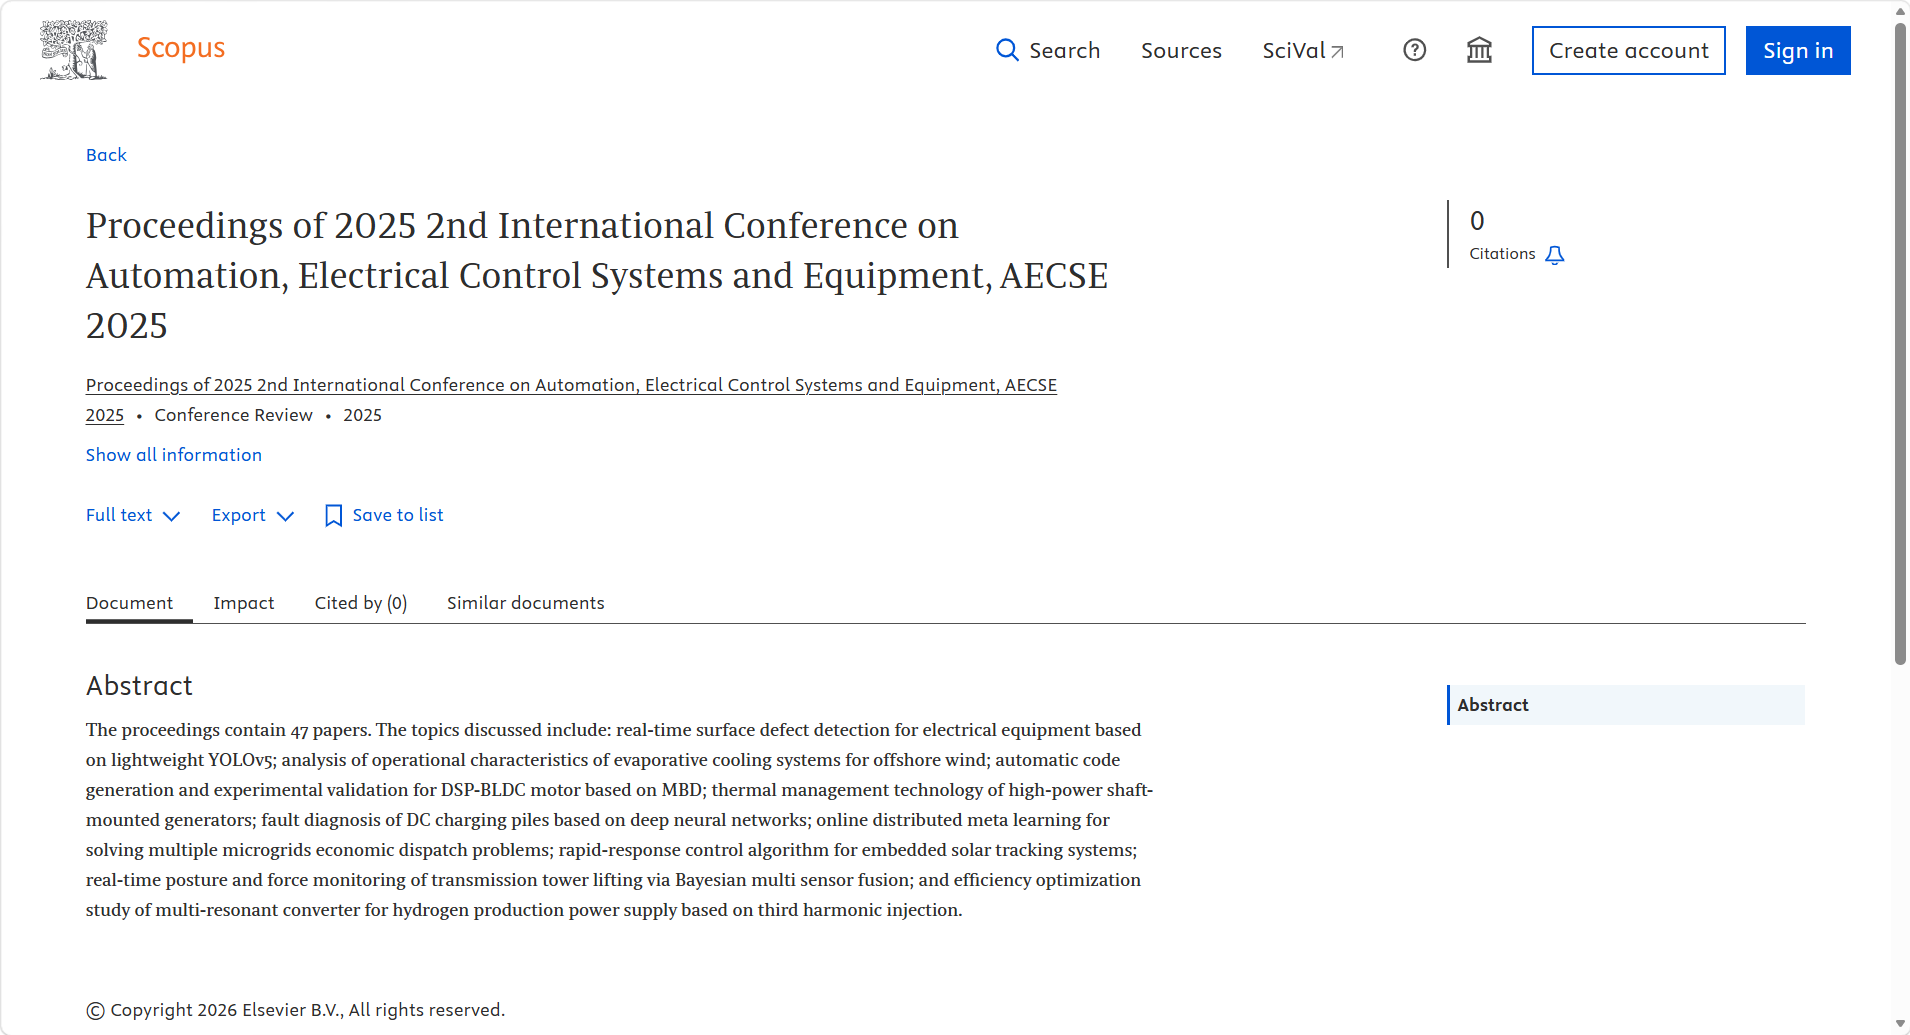Open the Sources menu item

[1181, 51]
